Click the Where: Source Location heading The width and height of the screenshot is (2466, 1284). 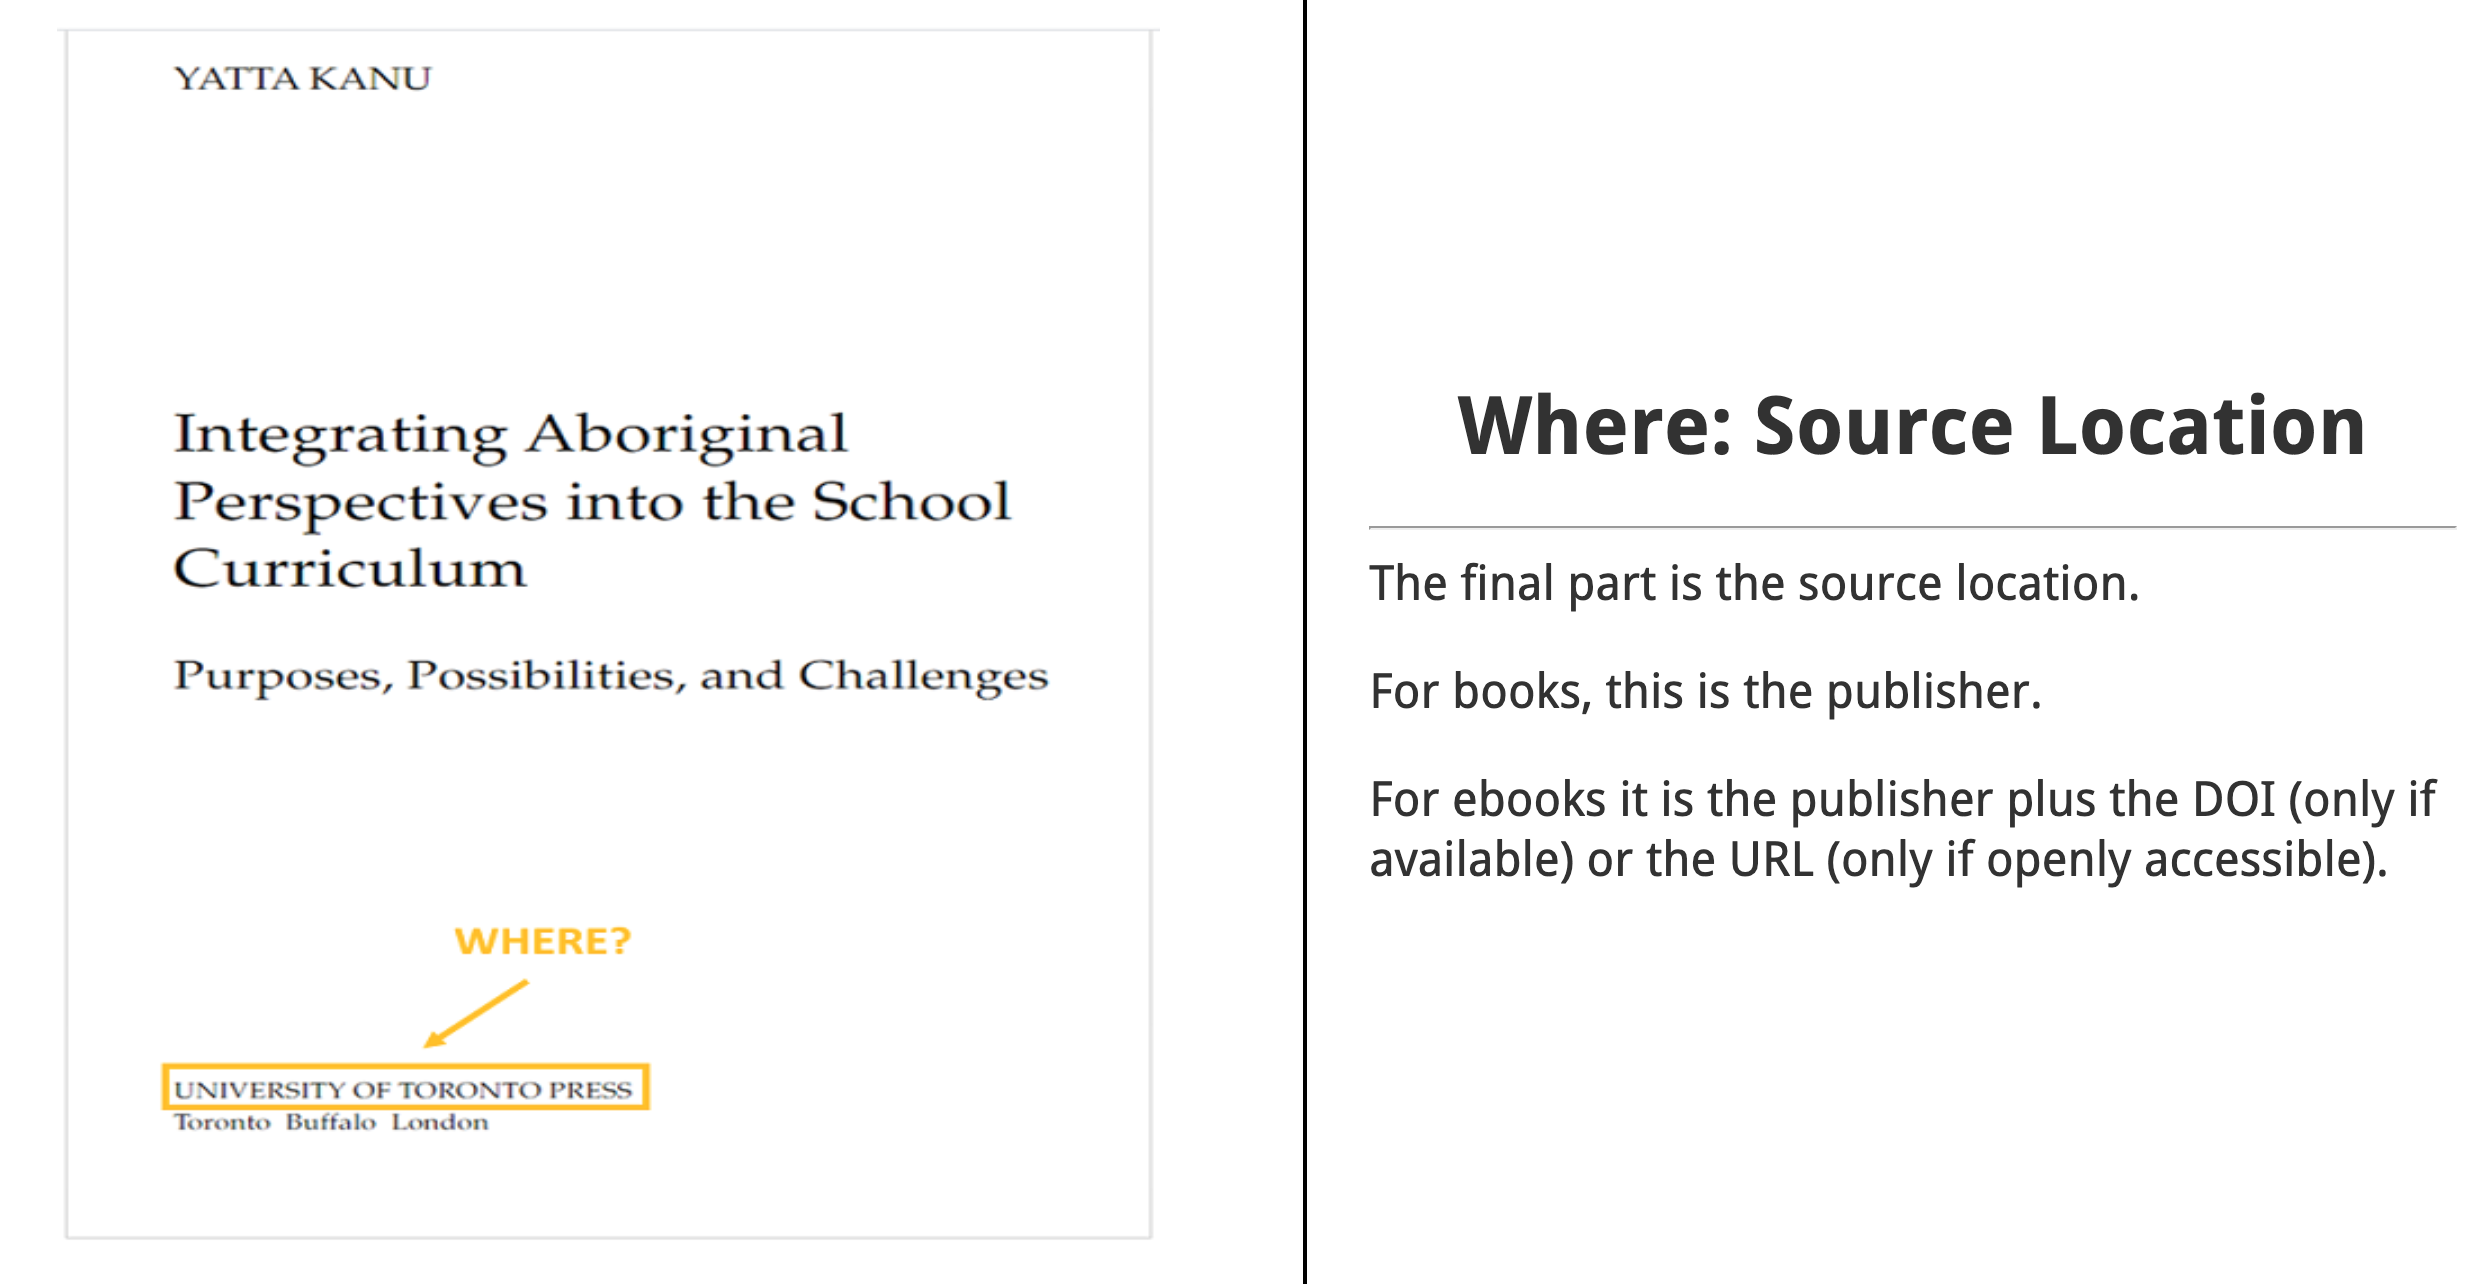point(1911,426)
